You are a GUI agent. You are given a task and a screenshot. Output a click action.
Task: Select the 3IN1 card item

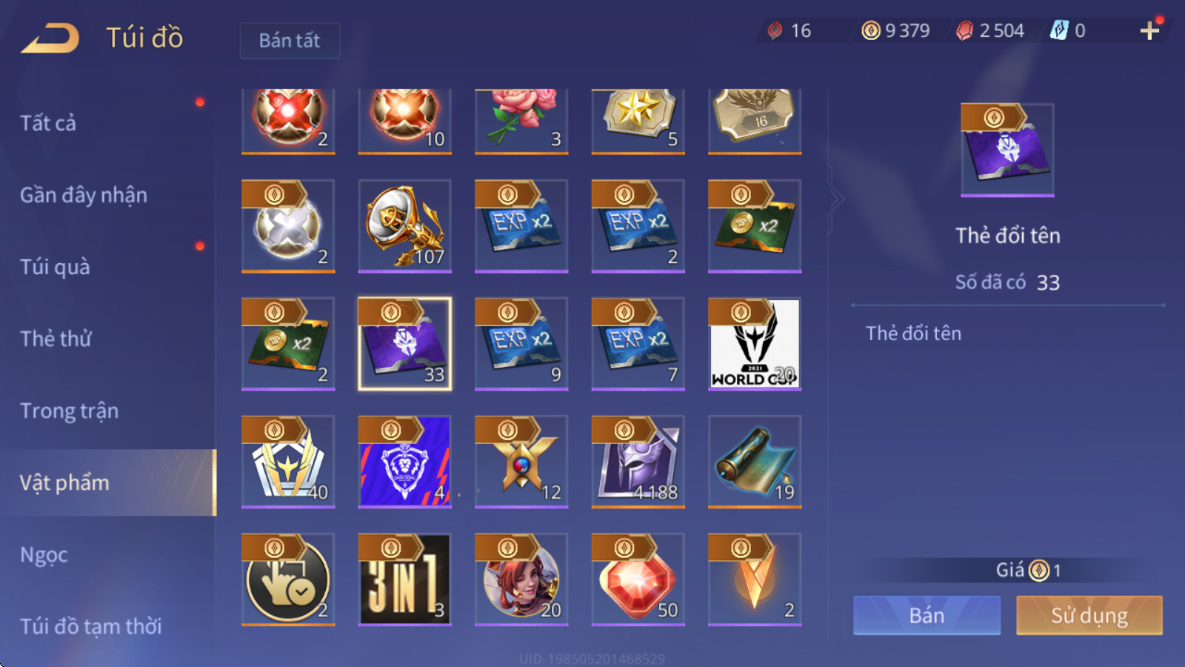click(x=404, y=579)
